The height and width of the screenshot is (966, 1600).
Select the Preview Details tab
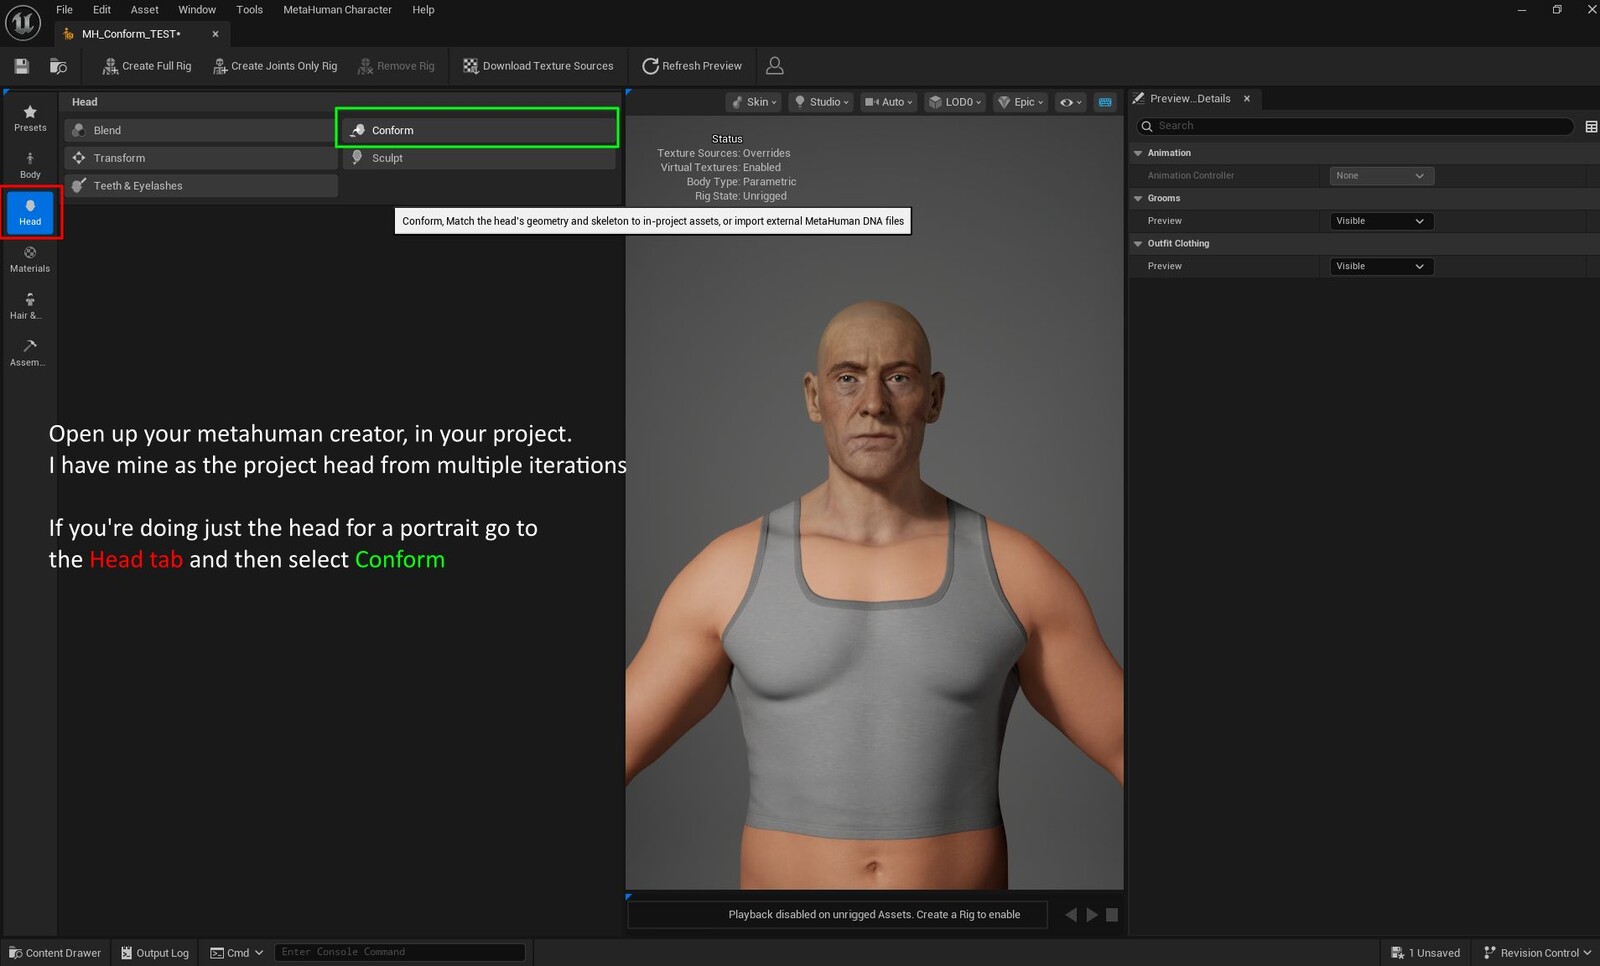[1190, 99]
